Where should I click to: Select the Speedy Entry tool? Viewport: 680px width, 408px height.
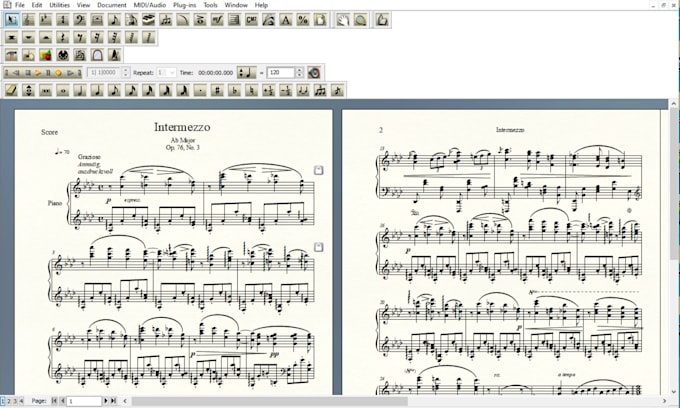(131, 20)
